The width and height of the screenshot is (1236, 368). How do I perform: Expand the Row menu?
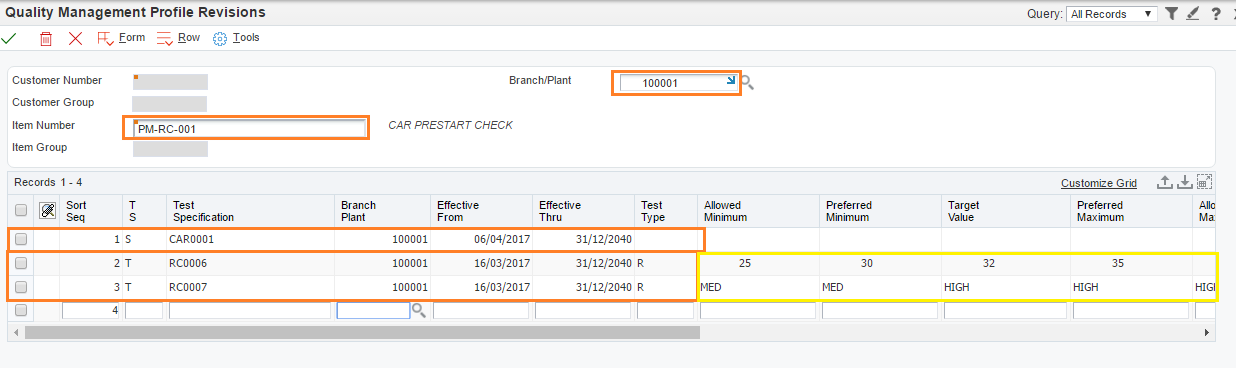[179, 38]
